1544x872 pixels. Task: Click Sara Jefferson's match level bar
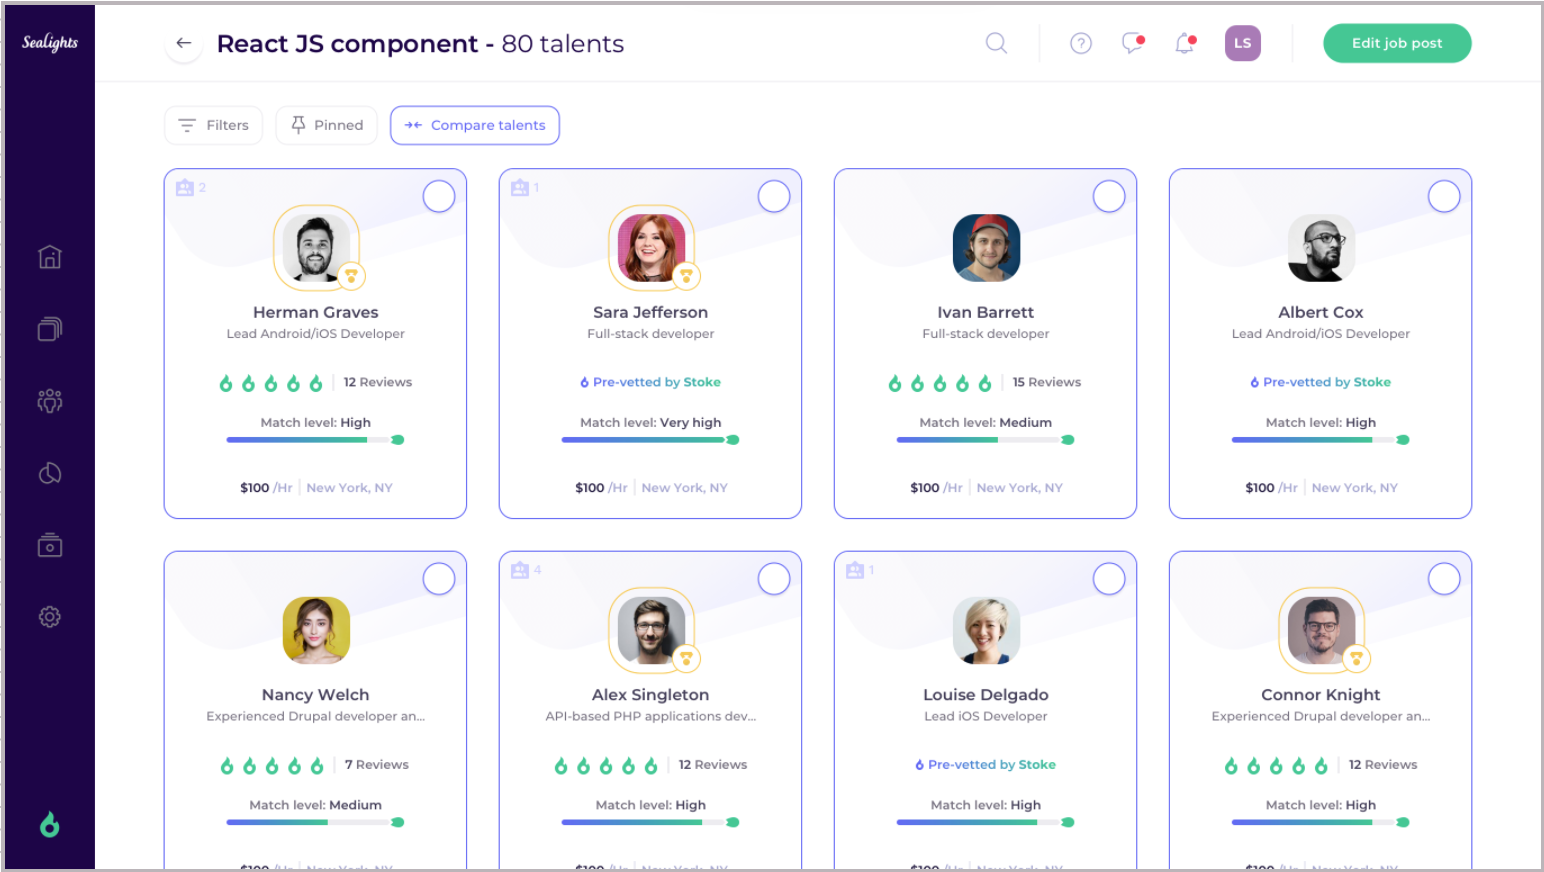coord(650,440)
